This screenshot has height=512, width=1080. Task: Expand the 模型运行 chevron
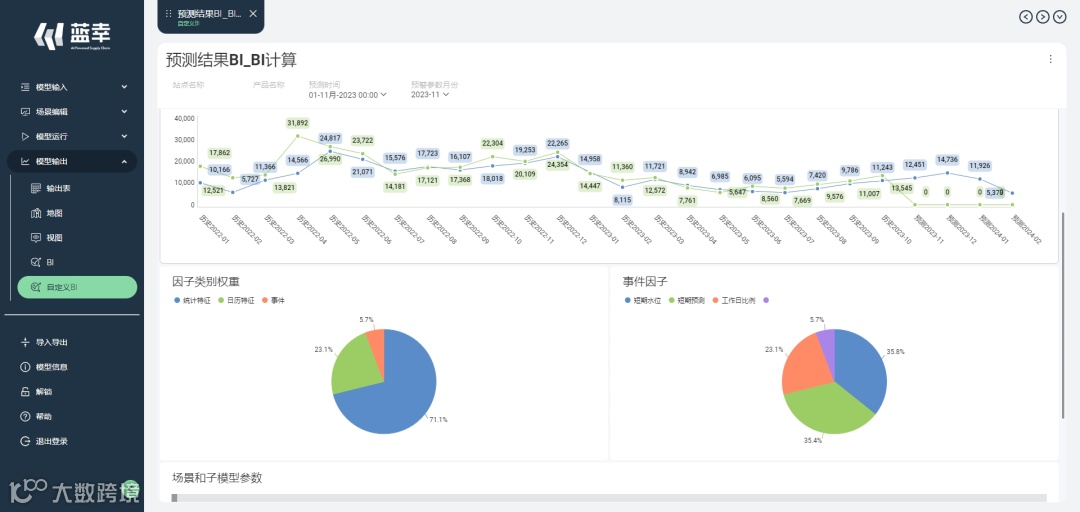(125, 136)
